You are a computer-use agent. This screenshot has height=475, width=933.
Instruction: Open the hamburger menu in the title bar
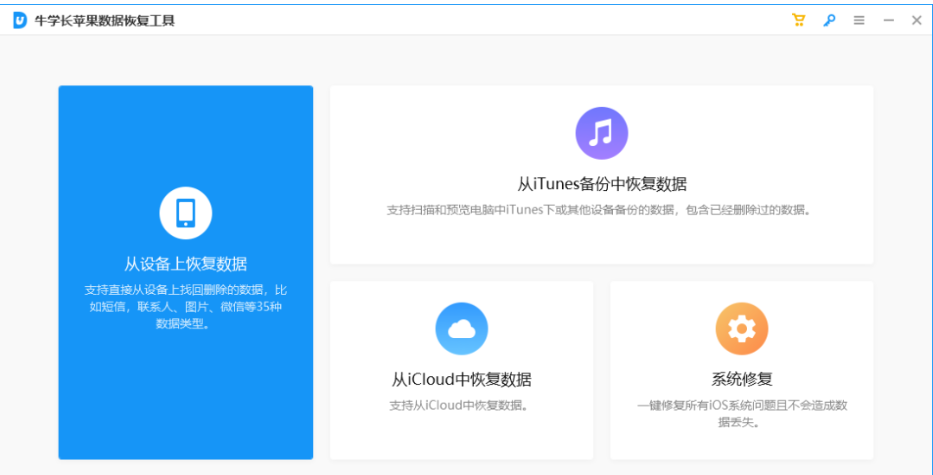pos(859,20)
